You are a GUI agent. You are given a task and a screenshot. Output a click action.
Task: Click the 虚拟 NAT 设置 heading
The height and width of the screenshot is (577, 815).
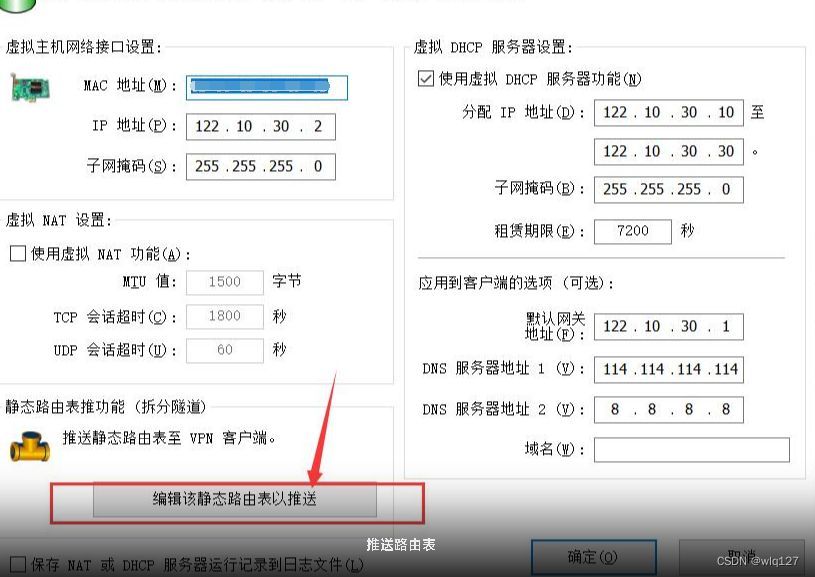coord(58,220)
